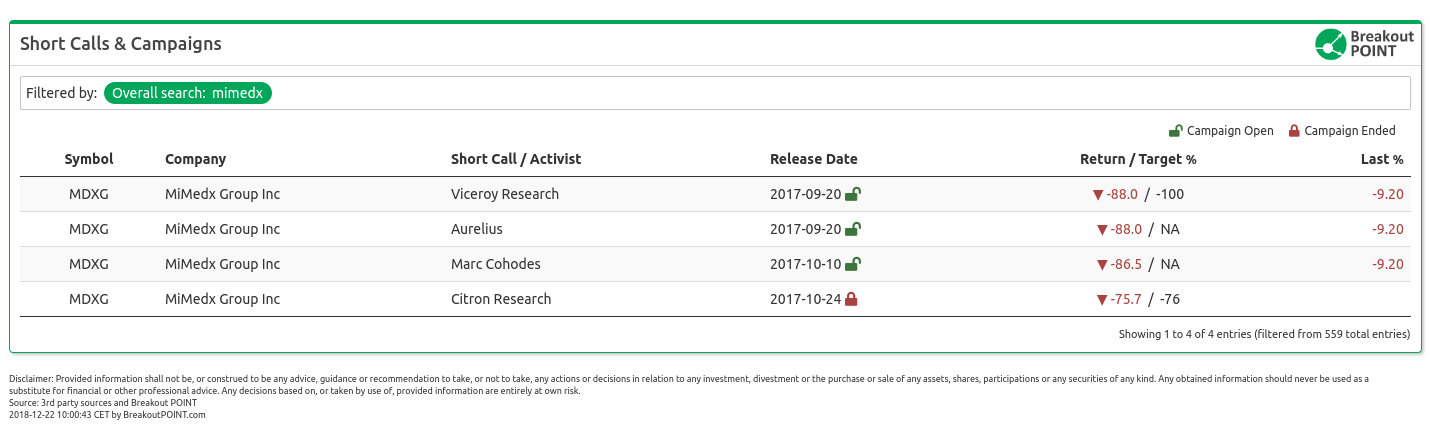Click the -100 target value
1430x438 pixels.
(1170, 194)
